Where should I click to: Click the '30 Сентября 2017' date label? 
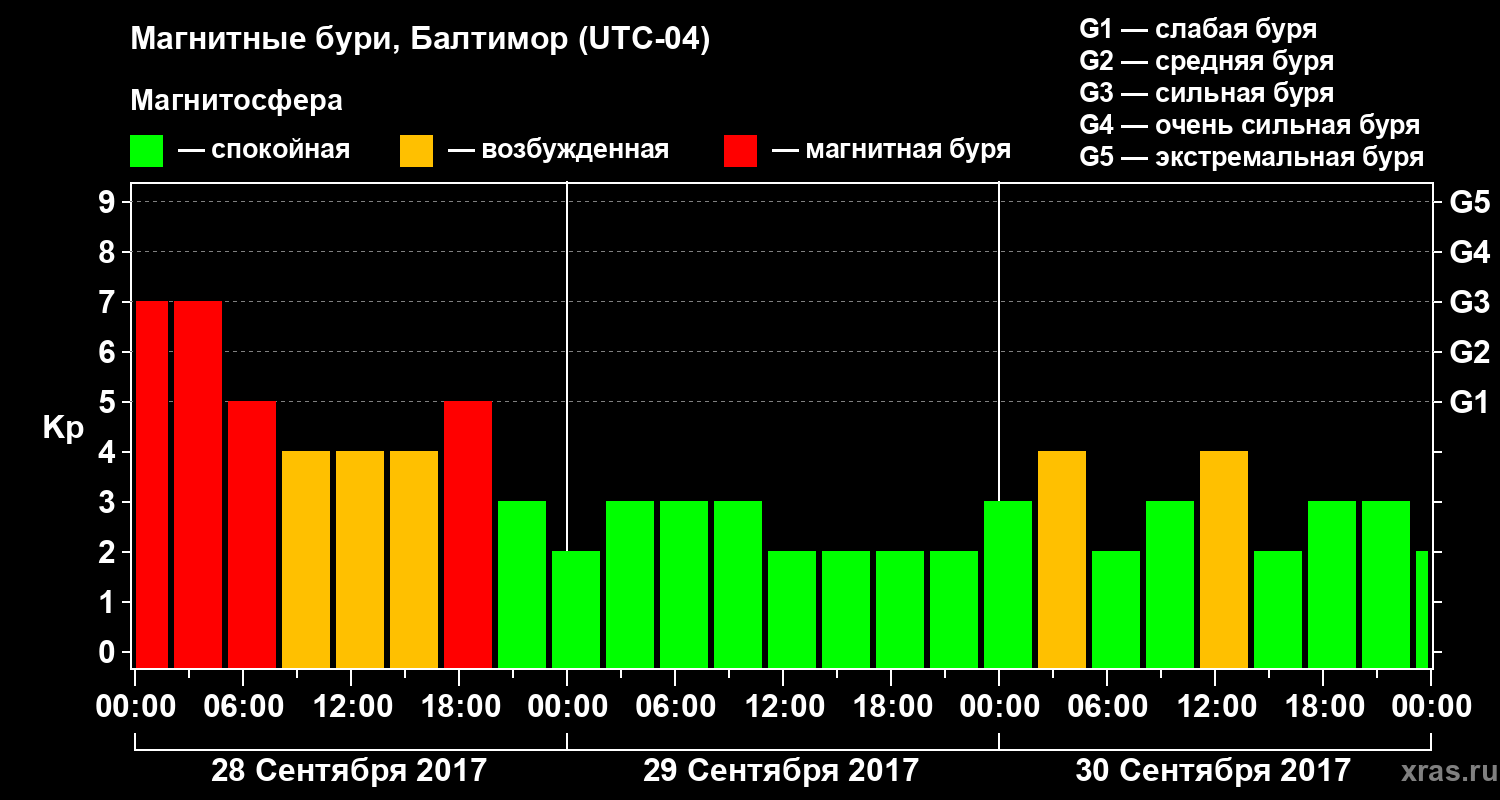tap(1213, 771)
